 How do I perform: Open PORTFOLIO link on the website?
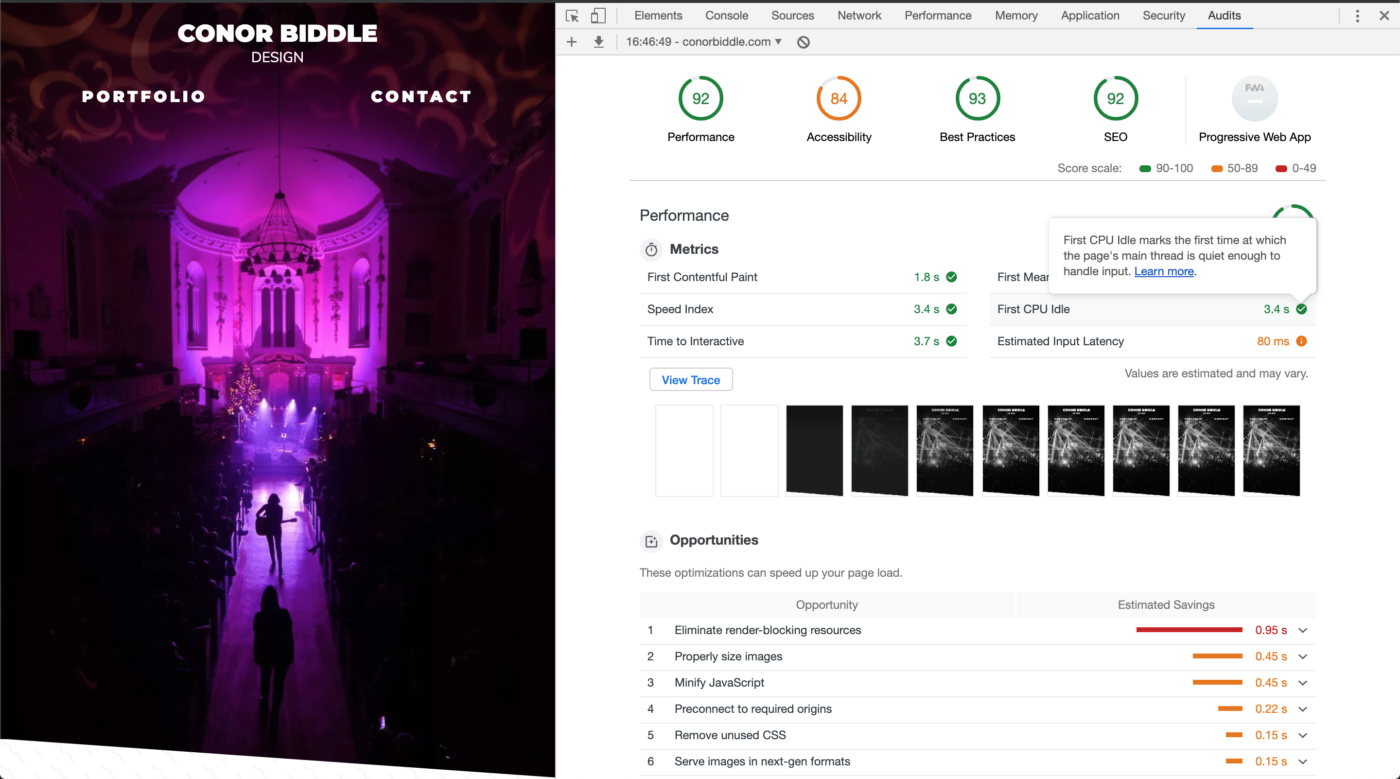[144, 97]
